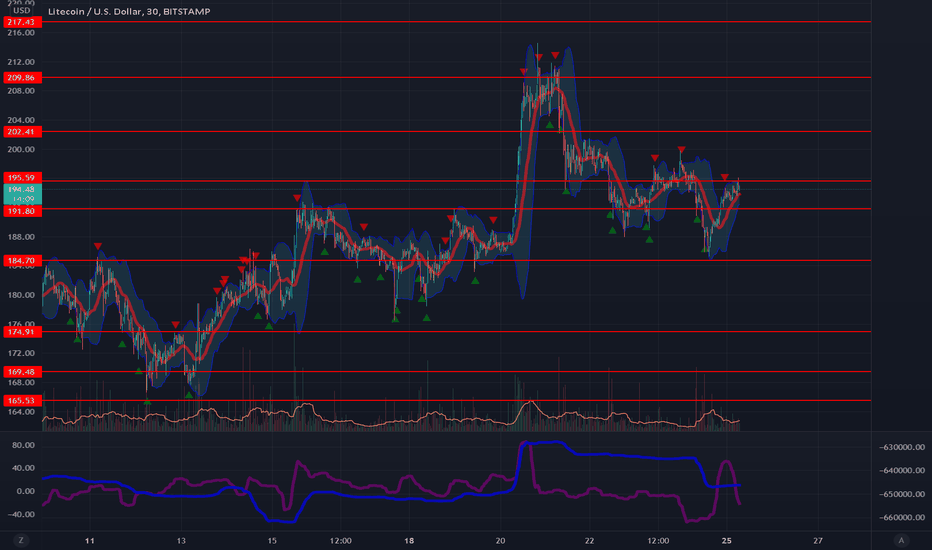
Task: Click date label 20 on time axis
Action: pyautogui.click(x=500, y=540)
